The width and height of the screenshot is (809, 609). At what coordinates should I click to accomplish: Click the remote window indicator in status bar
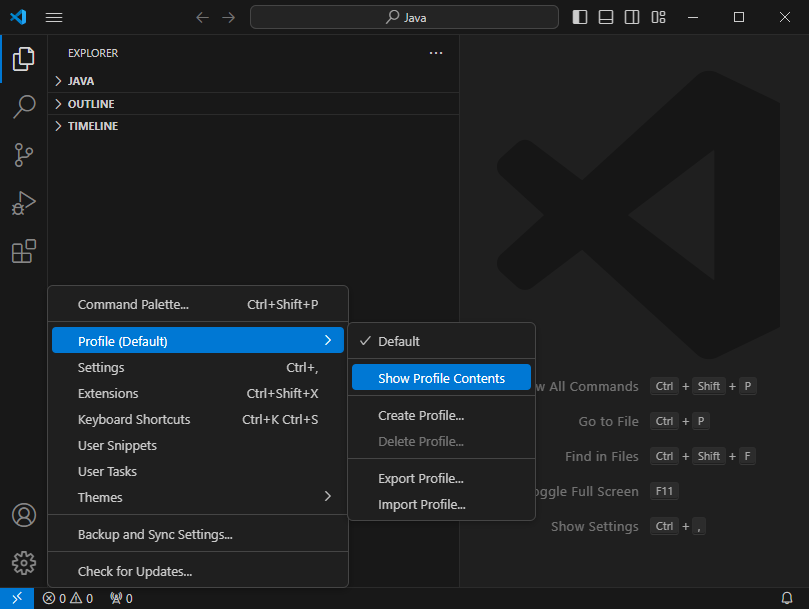17,598
